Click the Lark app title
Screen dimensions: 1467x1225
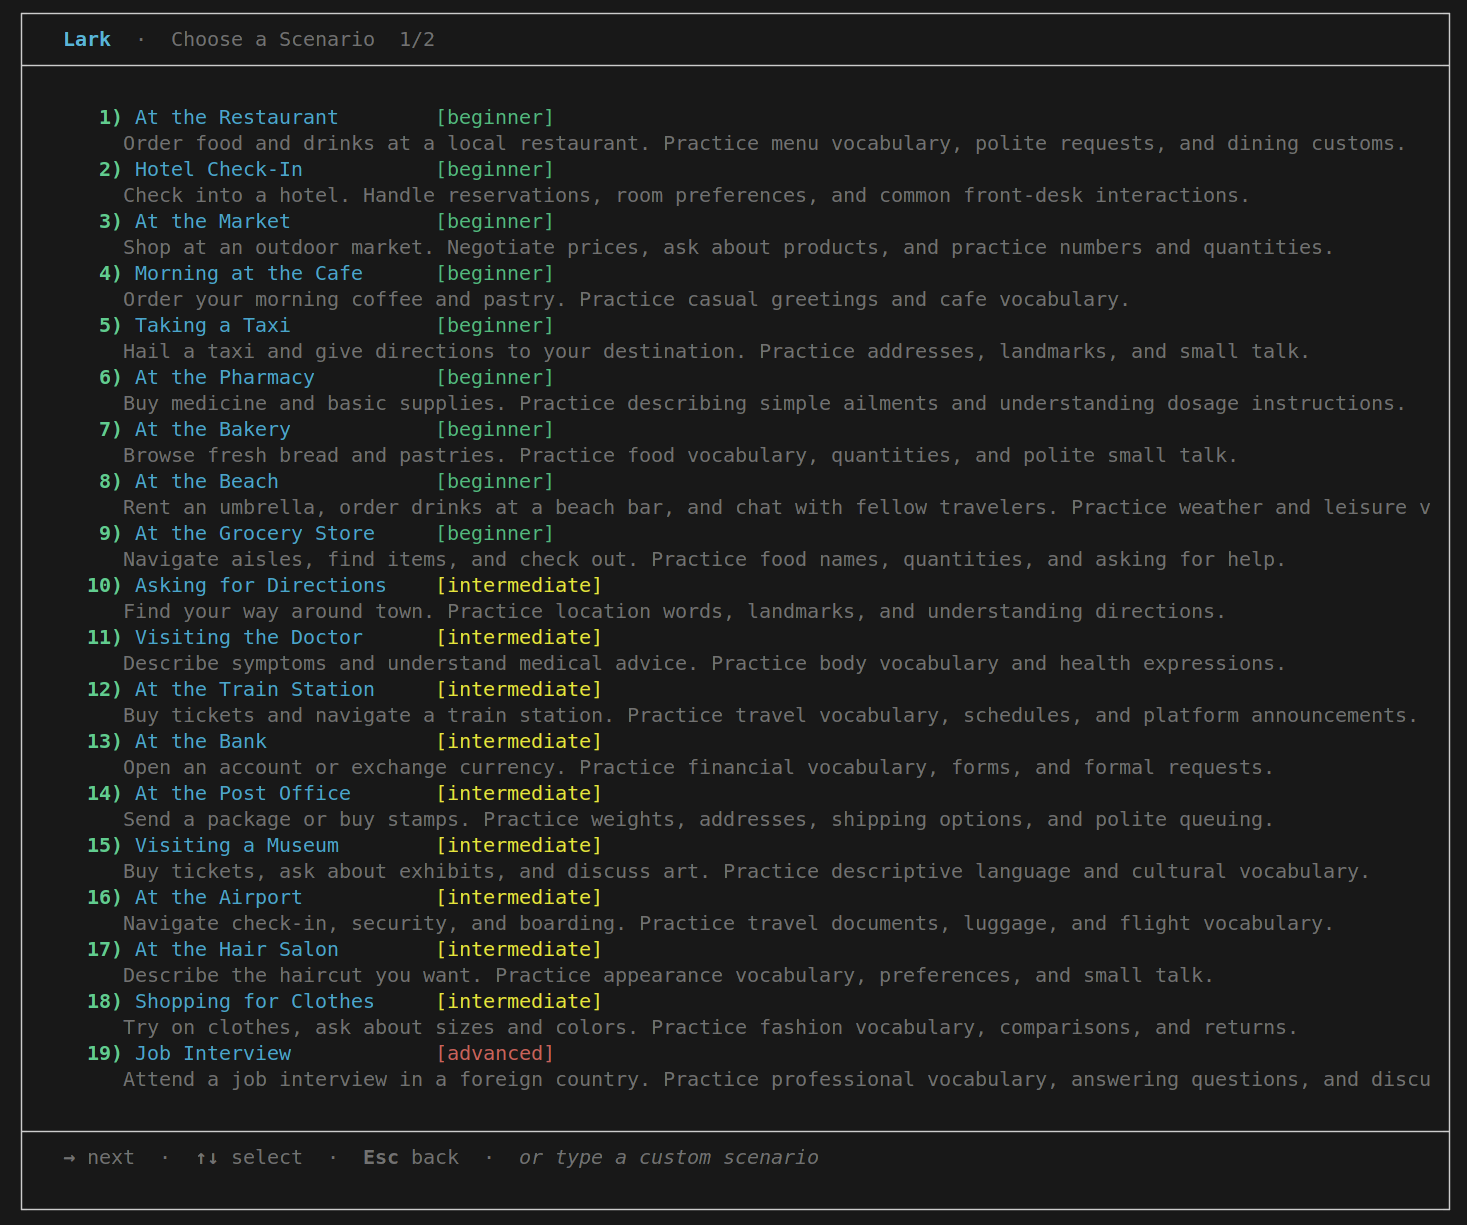click(86, 39)
